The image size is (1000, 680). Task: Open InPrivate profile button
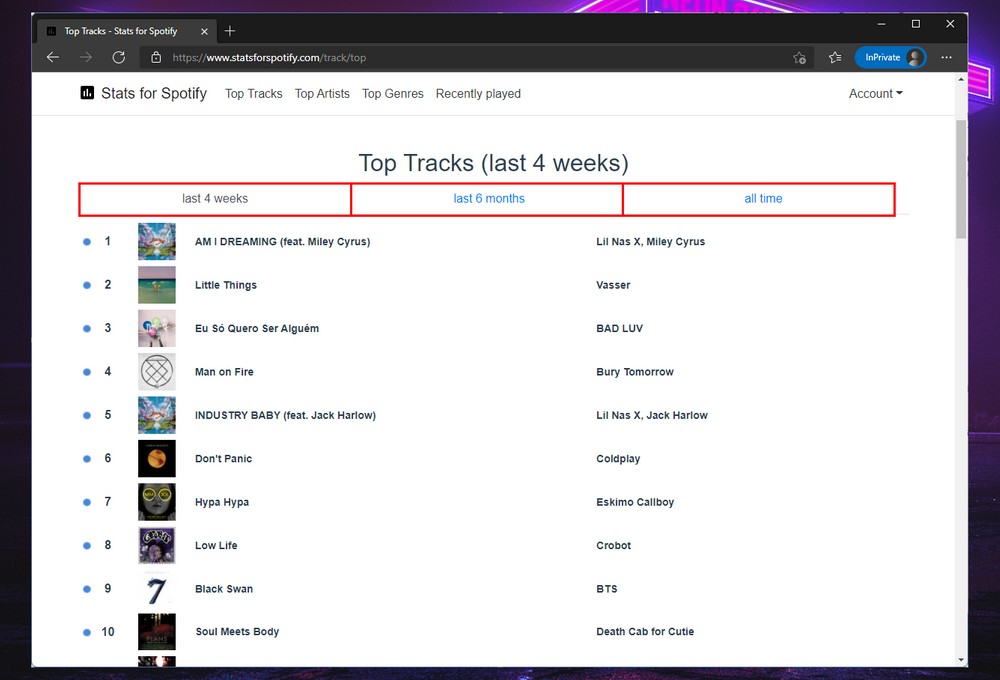pyautogui.click(x=890, y=57)
